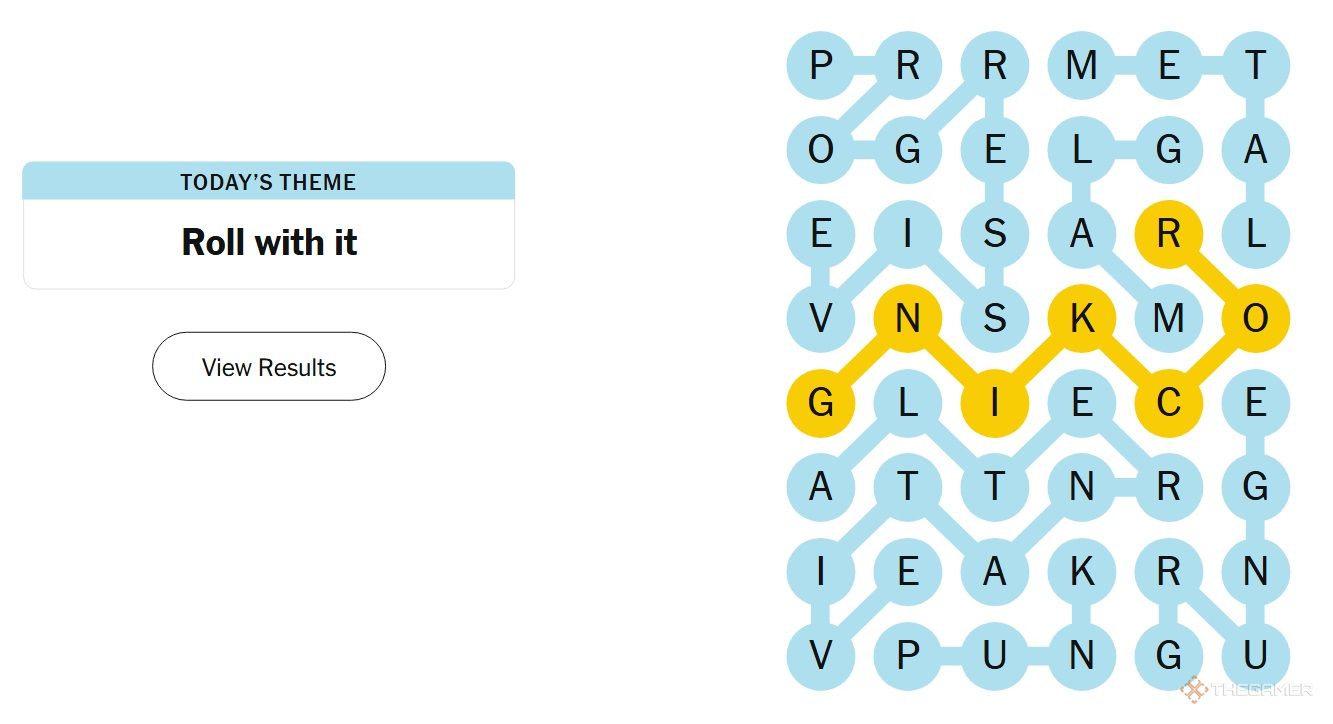
Task: Select the T ending the MET row
Action: [x=1255, y=66]
